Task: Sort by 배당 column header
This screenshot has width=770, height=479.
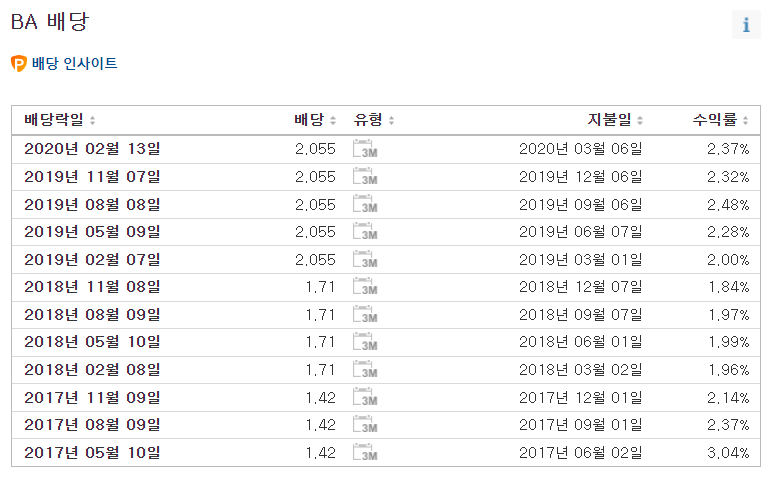Action: pos(315,120)
